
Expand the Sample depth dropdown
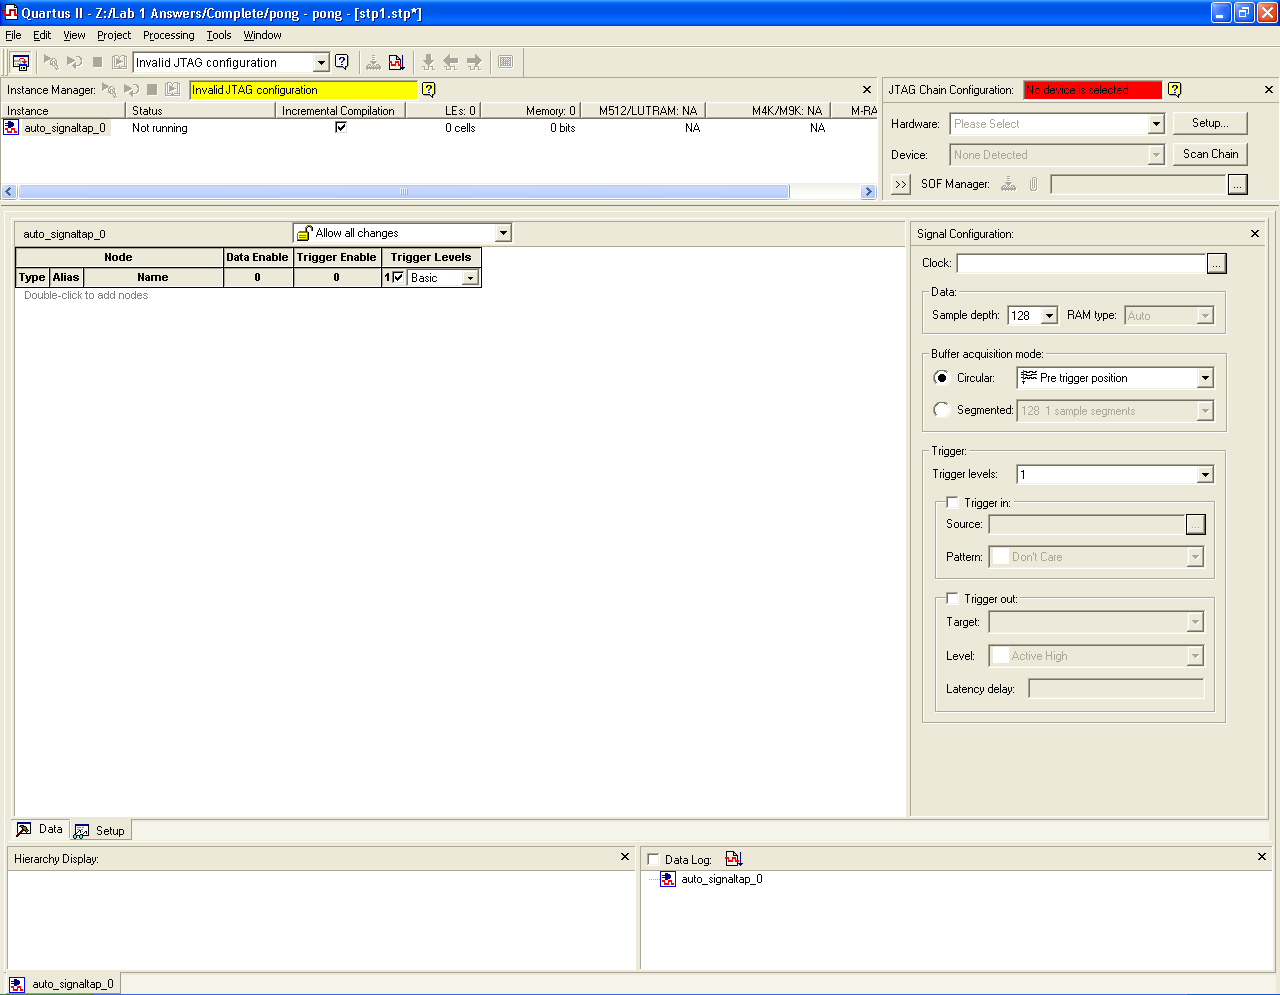[1049, 316]
